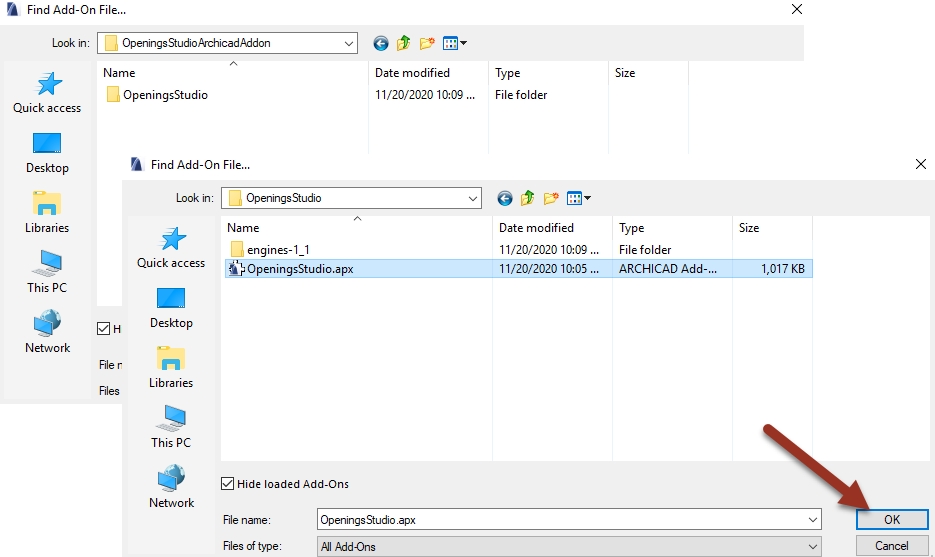Go back using the back dialog's back arrow
The height and width of the screenshot is (557, 935).
coord(380,43)
